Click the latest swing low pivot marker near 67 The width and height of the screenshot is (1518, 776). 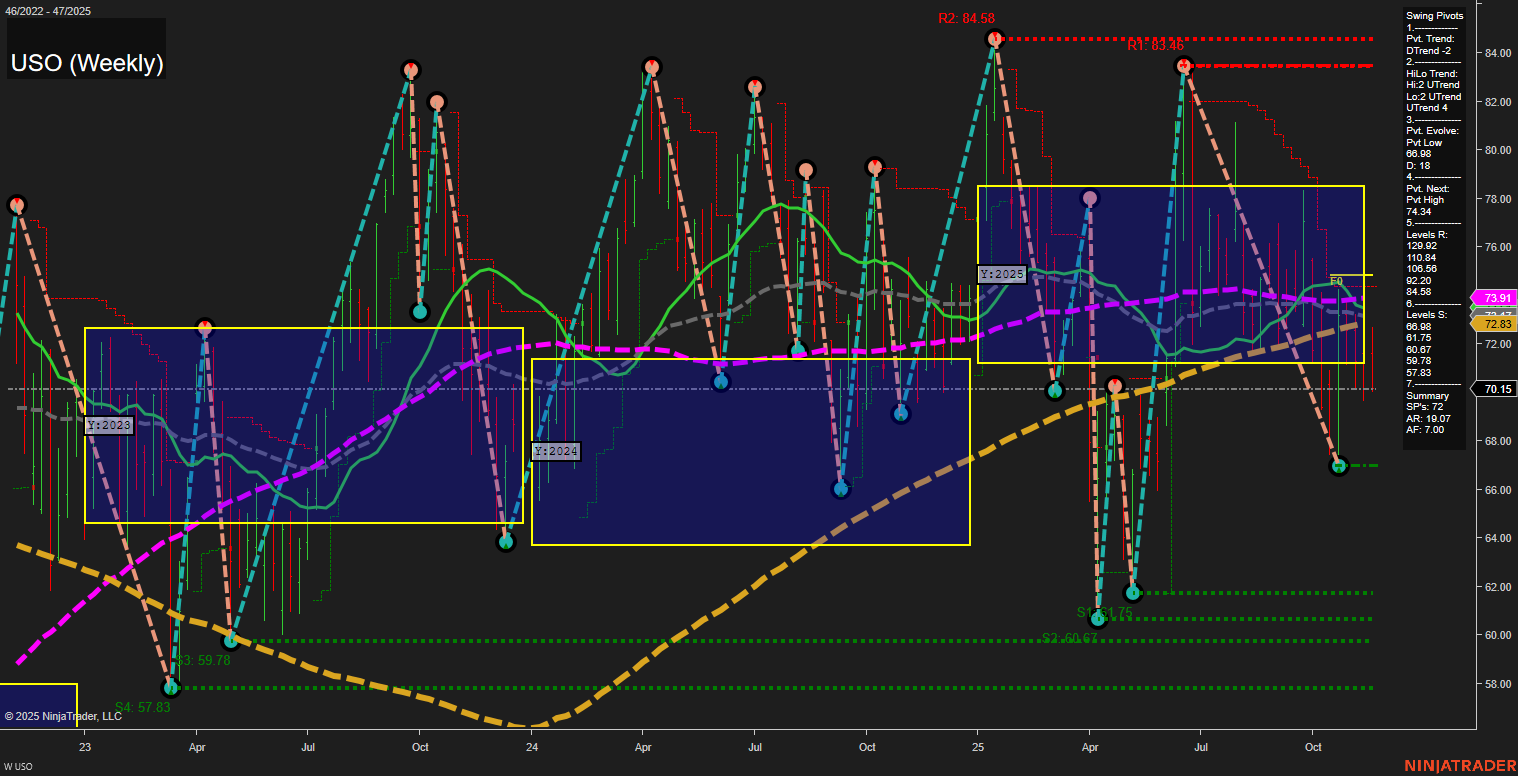[x=1340, y=466]
